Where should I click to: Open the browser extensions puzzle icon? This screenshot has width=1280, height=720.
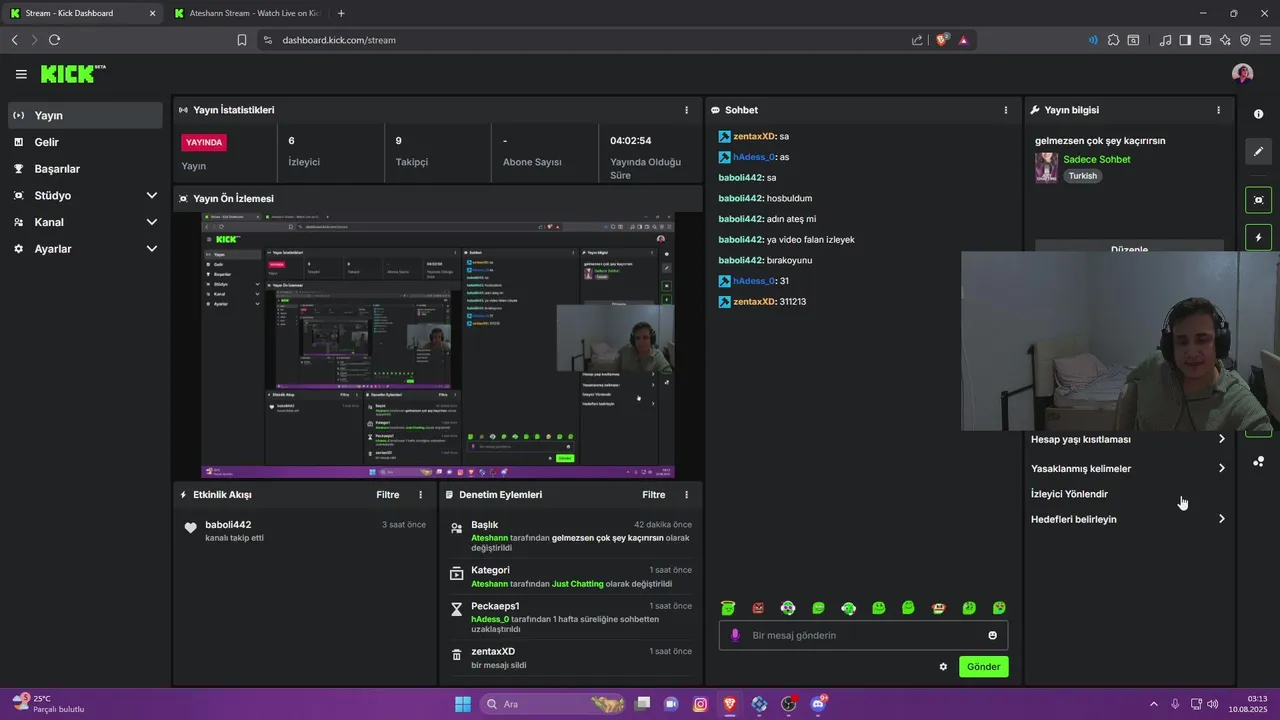[x=1114, y=40]
